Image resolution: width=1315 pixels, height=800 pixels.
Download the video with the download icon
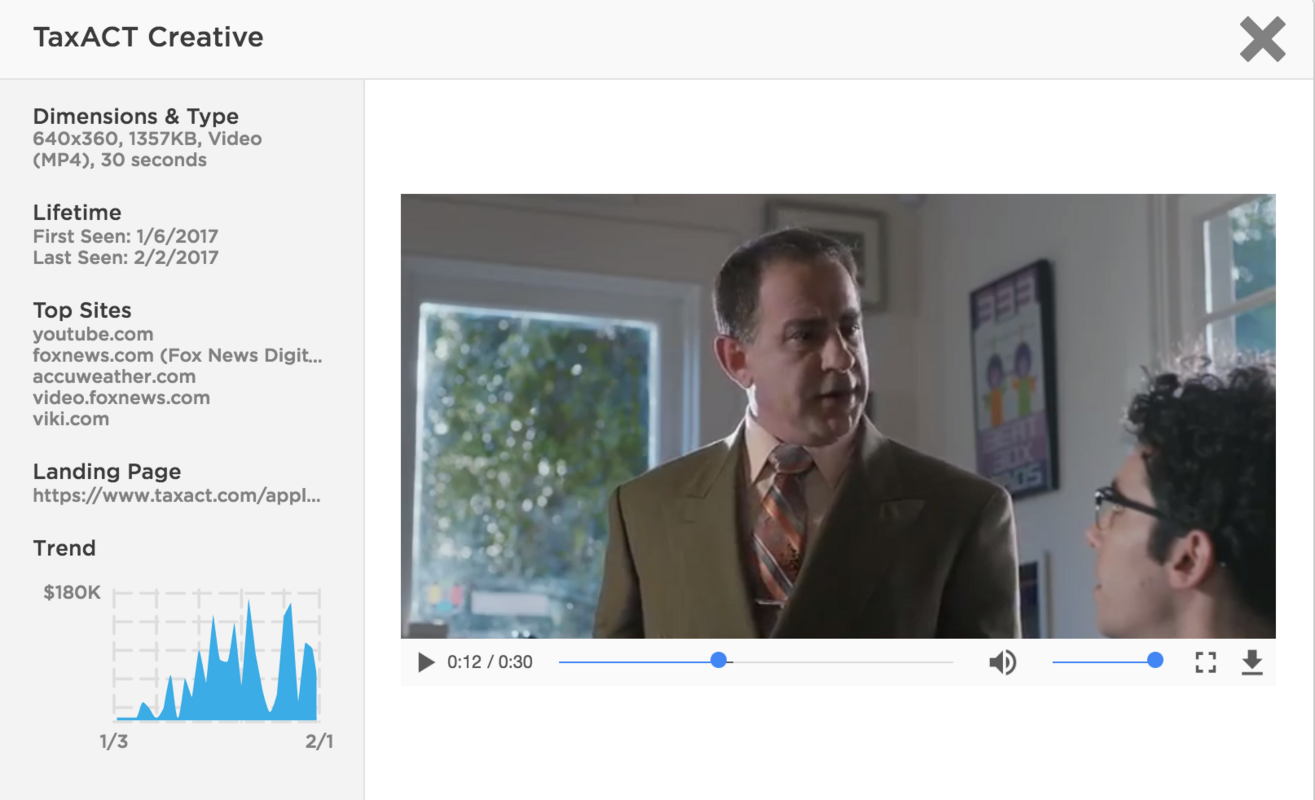(x=1252, y=662)
